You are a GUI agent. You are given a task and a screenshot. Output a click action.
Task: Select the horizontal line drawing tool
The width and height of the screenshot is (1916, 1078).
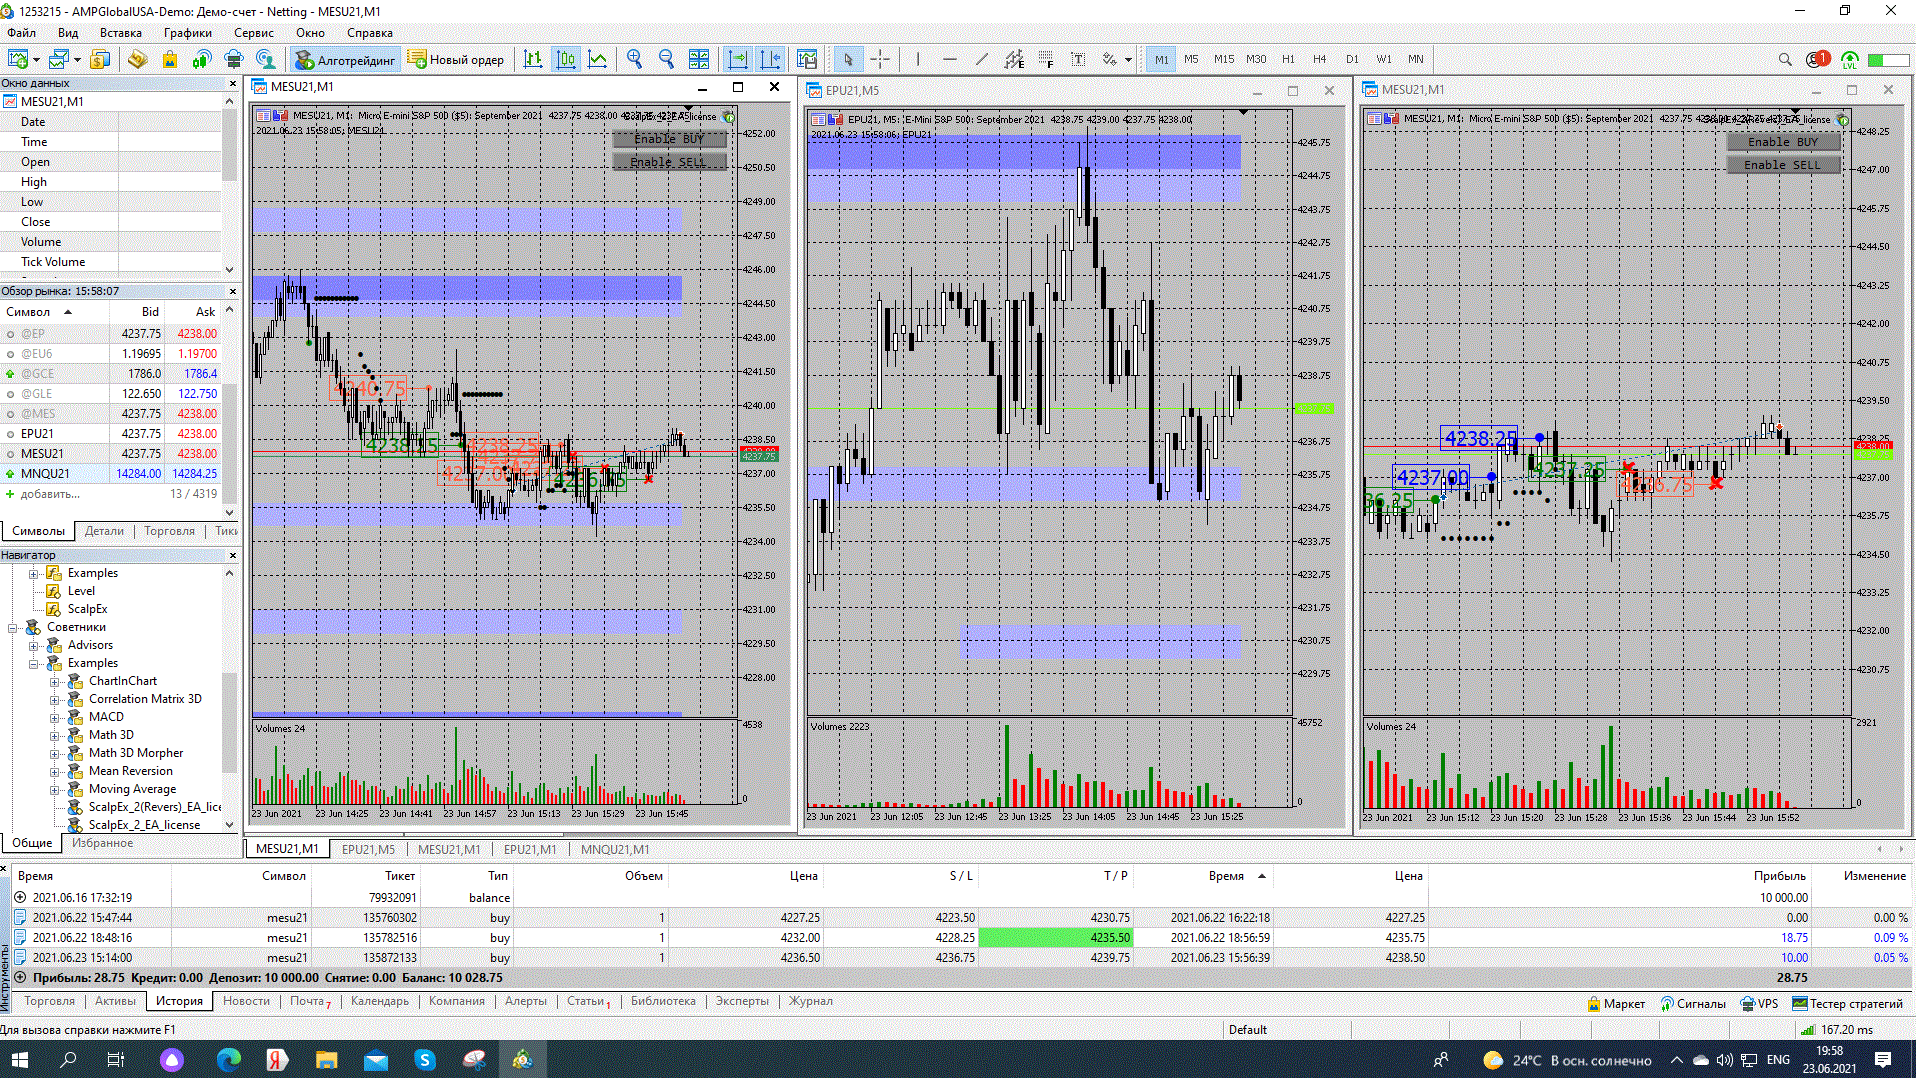(949, 60)
